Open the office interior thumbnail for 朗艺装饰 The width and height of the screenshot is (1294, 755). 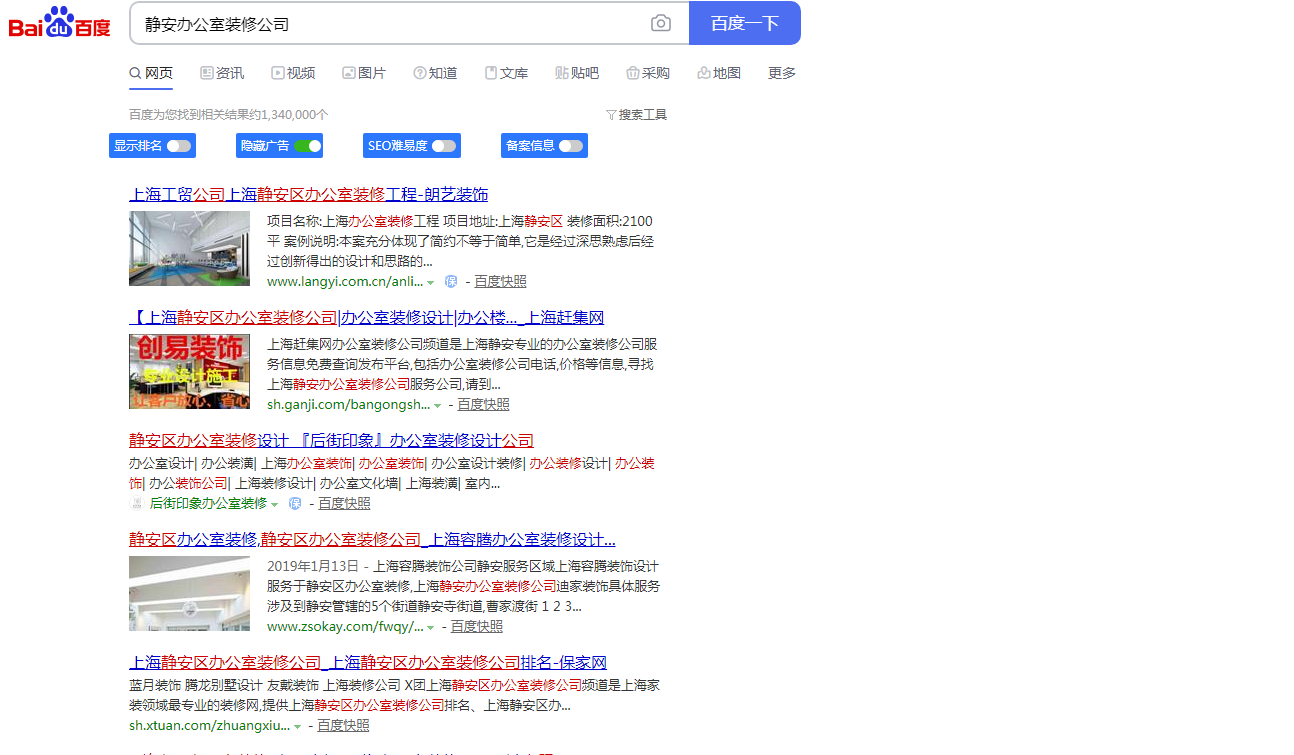(x=189, y=248)
